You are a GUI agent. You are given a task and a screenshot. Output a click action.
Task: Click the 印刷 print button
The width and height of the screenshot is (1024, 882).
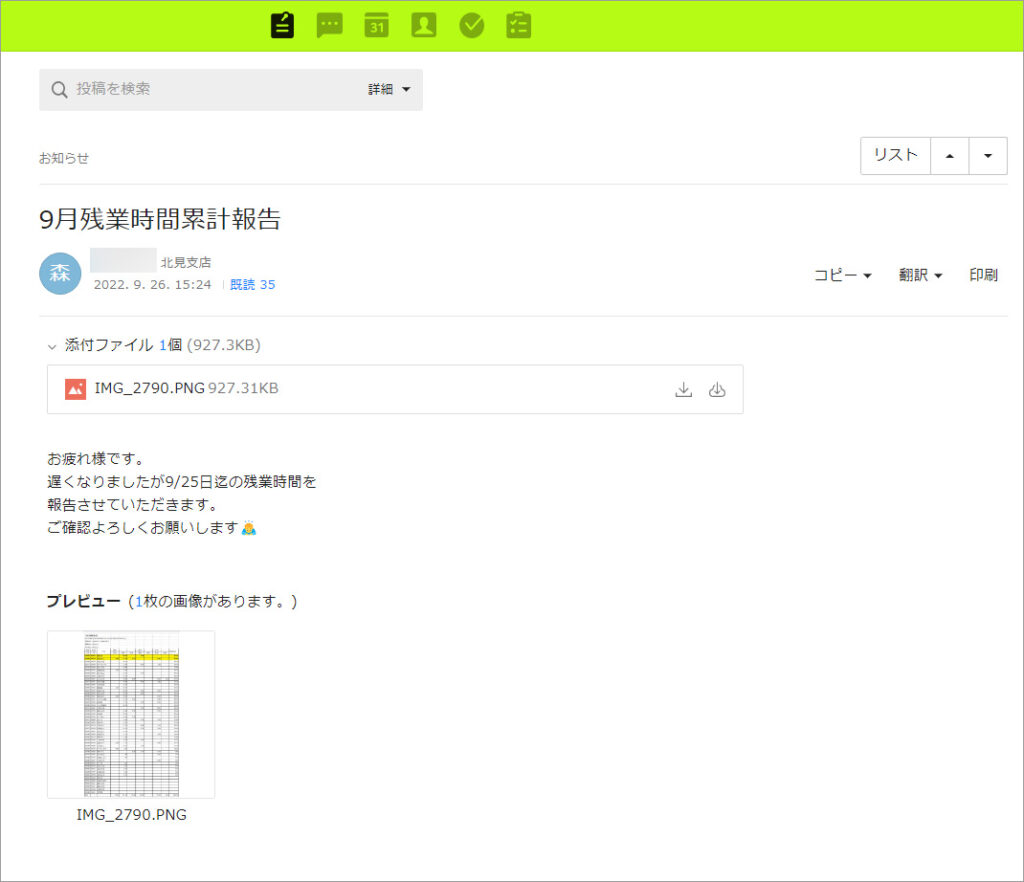tap(983, 275)
